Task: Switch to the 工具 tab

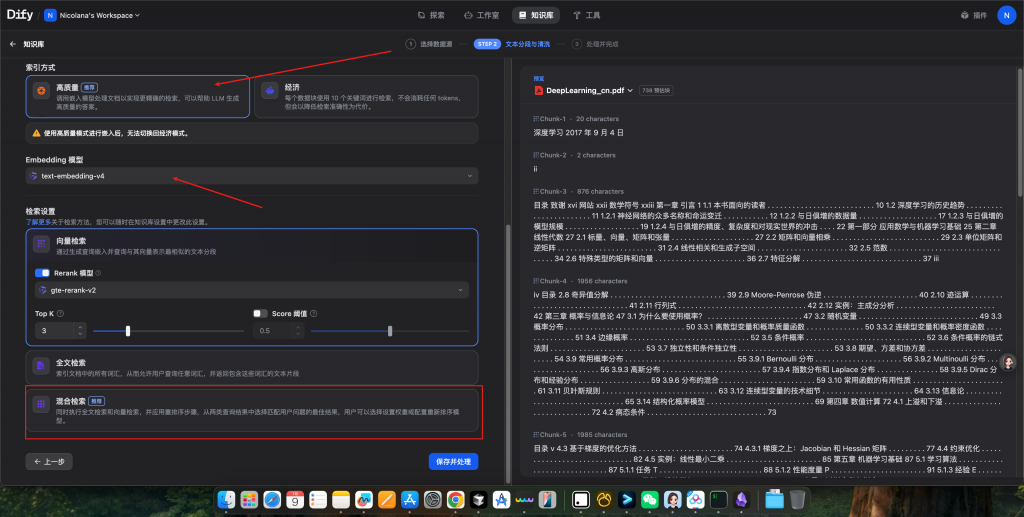Action: tap(586, 15)
